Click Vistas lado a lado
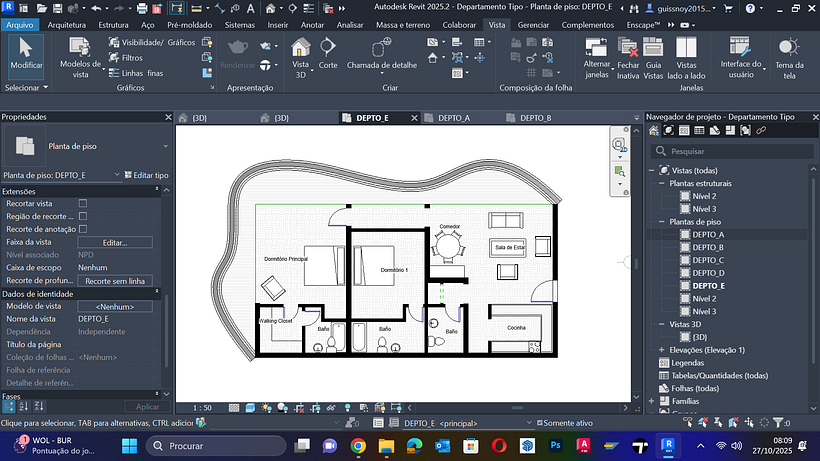Viewport: 820px width, 461px height. click(x=686, y=56)
